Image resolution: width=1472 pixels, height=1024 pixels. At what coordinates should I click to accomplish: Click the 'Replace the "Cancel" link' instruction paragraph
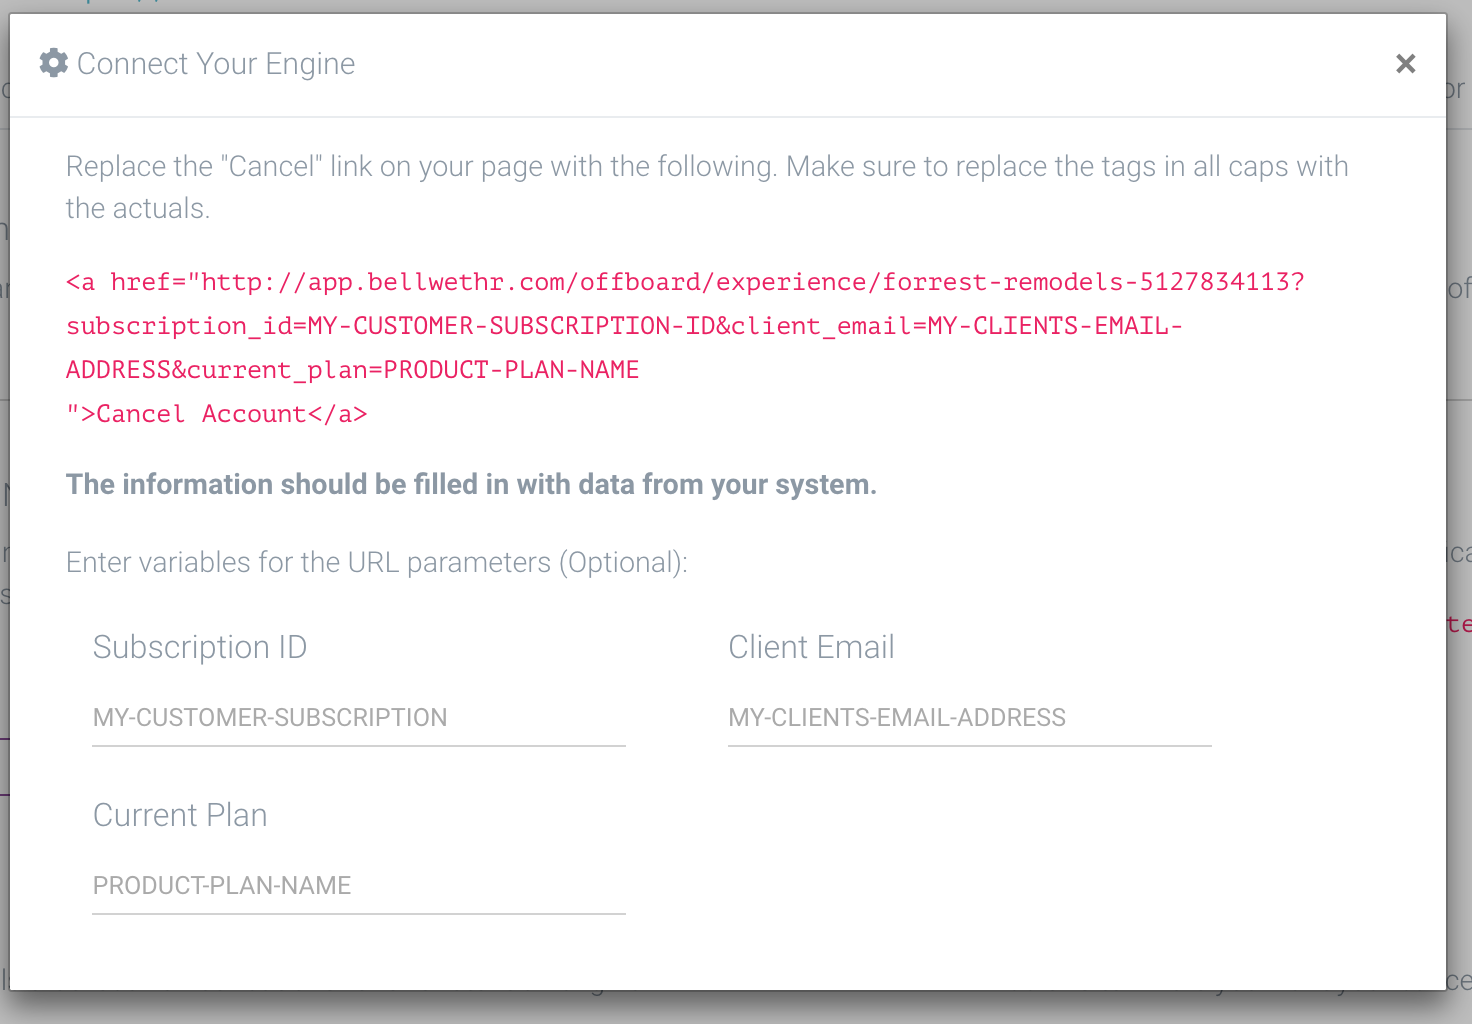click(707, 187)
